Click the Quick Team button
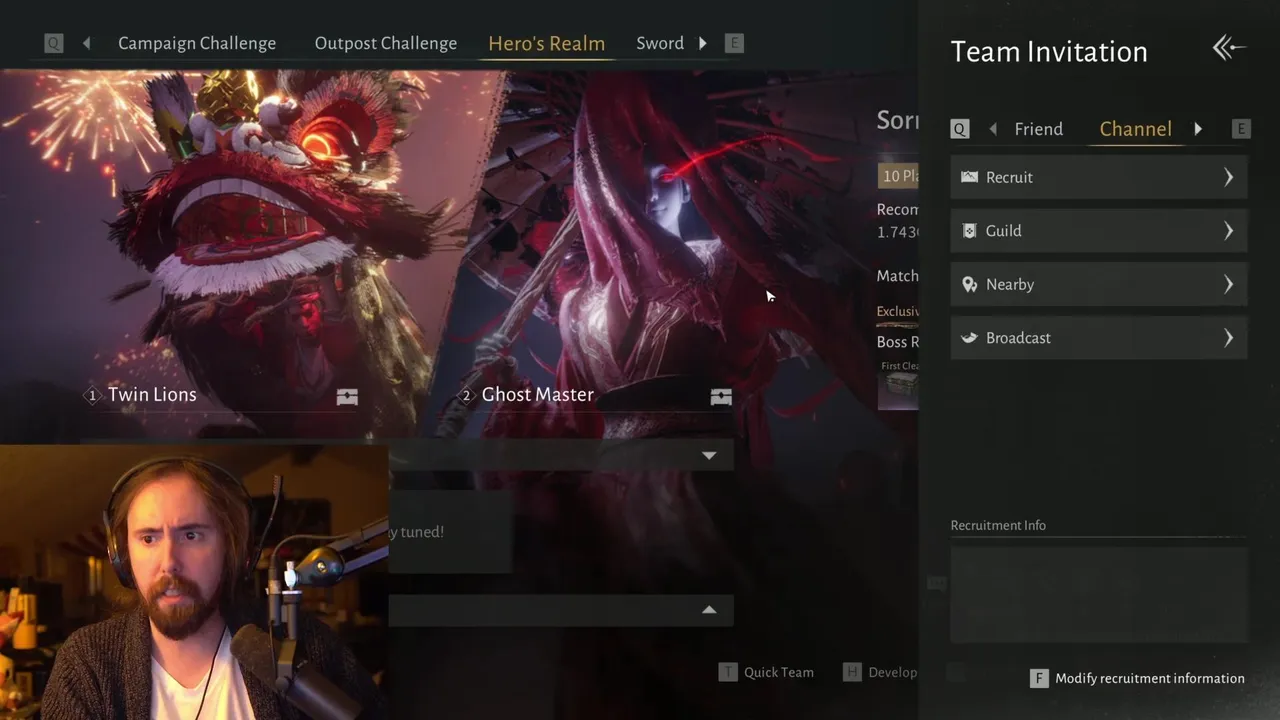The image size is (1280, 720). point(778,672)
